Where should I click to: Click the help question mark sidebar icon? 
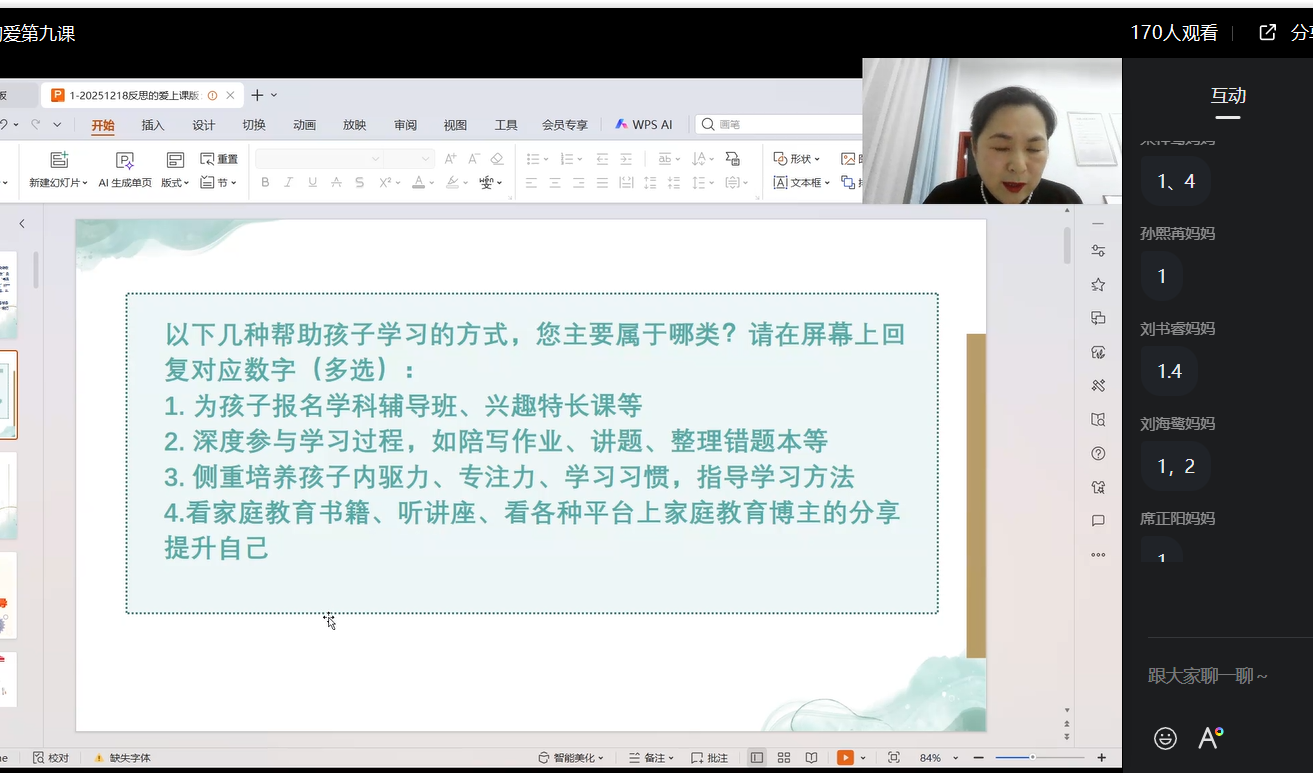(1098, 453)
